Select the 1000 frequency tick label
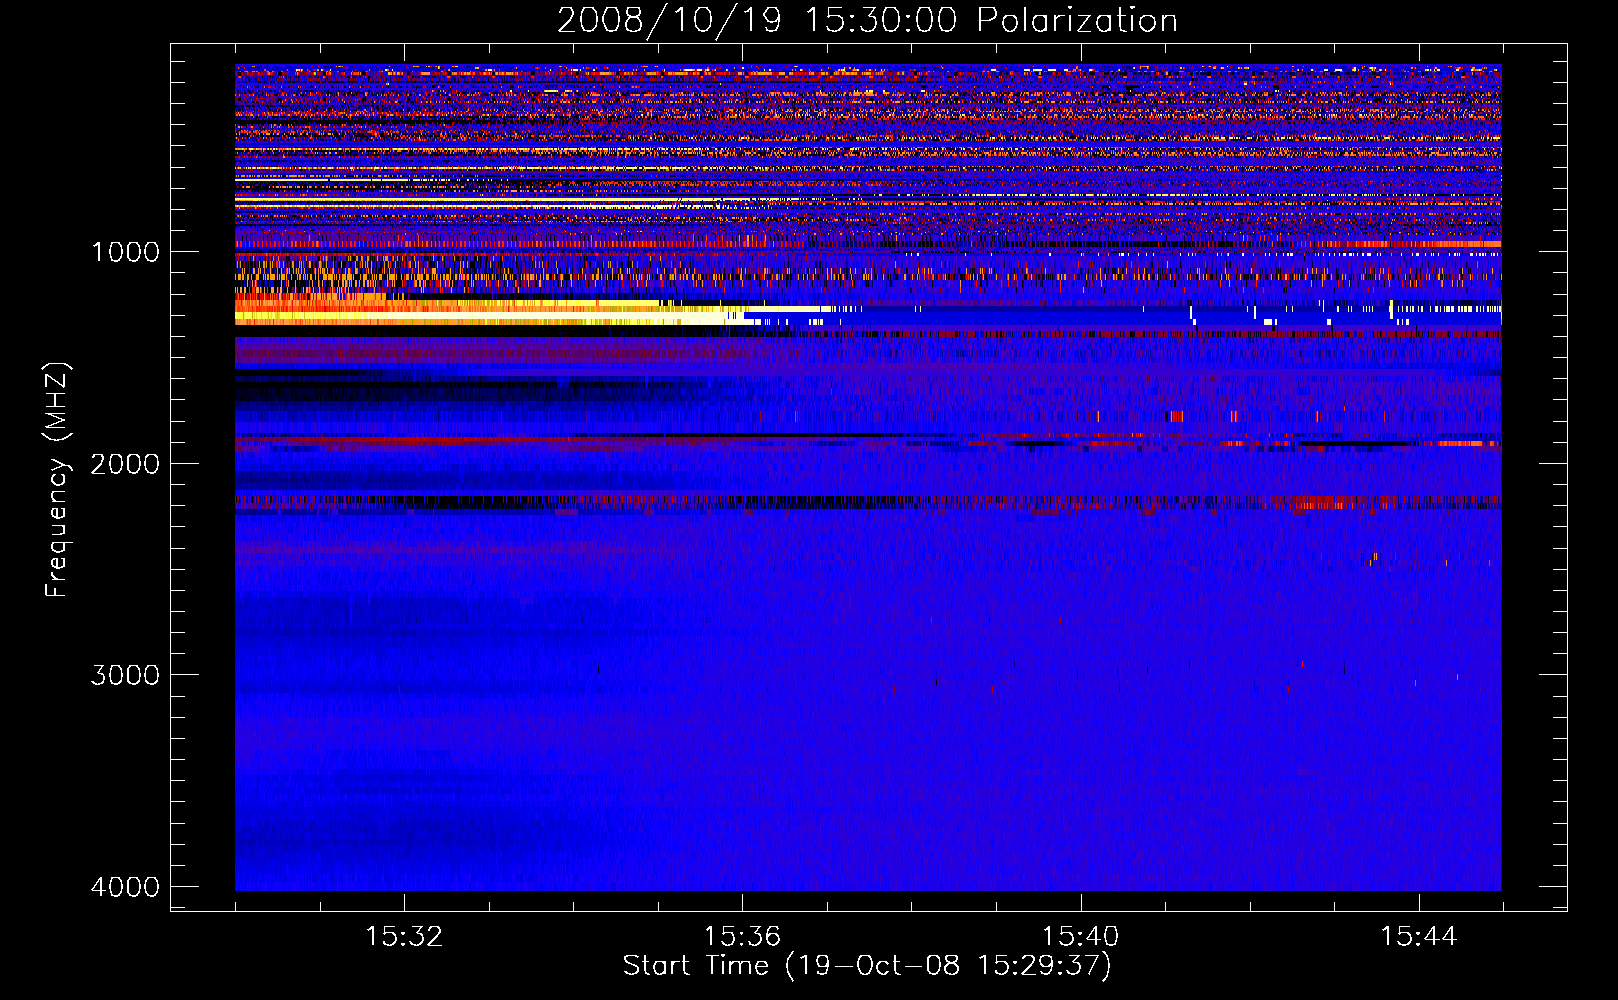Viewport: 1618px width, 1000px height. (x=125, y=252)
